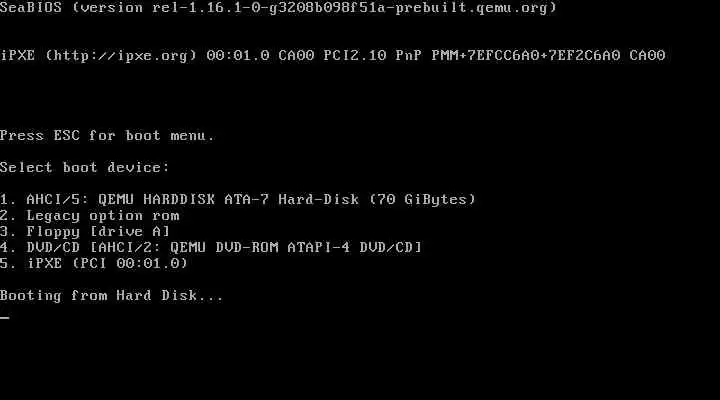Click the prebuilt.qemu.org text in header
This screenshot has height=400, width=720.
click(471, 7)
